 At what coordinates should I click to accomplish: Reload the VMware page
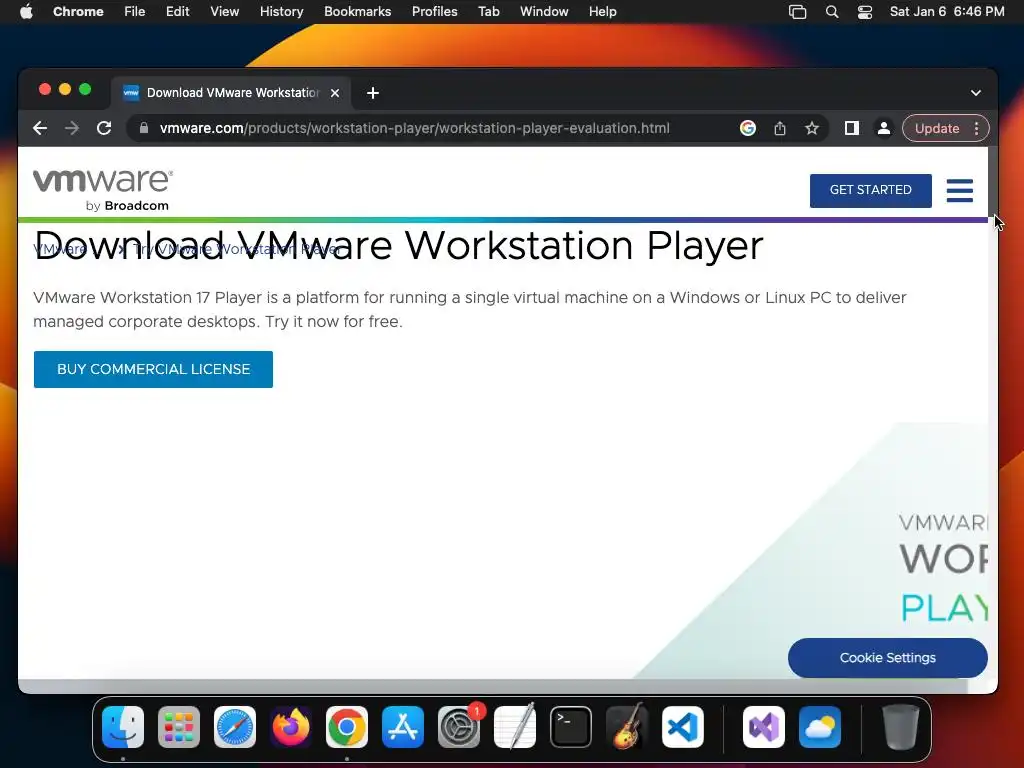click(x=104, y=128)
